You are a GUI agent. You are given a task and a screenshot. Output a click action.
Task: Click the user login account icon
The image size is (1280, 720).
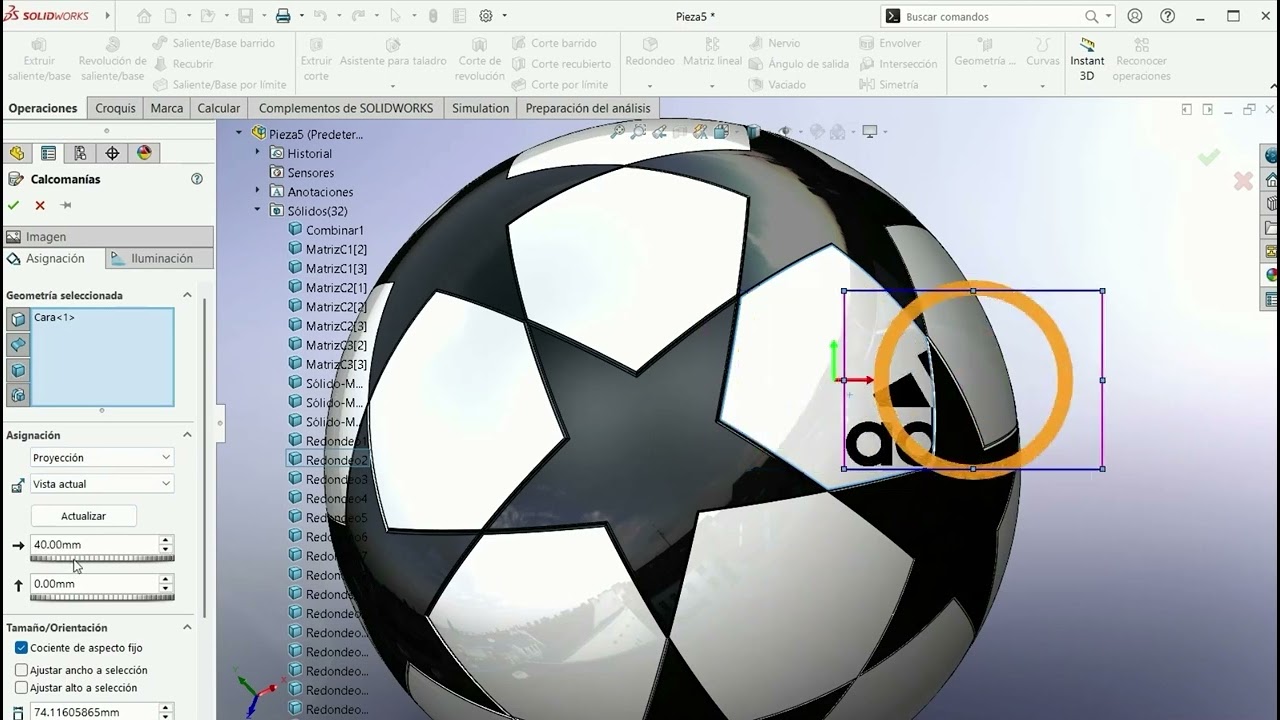tap(1135, 16)
